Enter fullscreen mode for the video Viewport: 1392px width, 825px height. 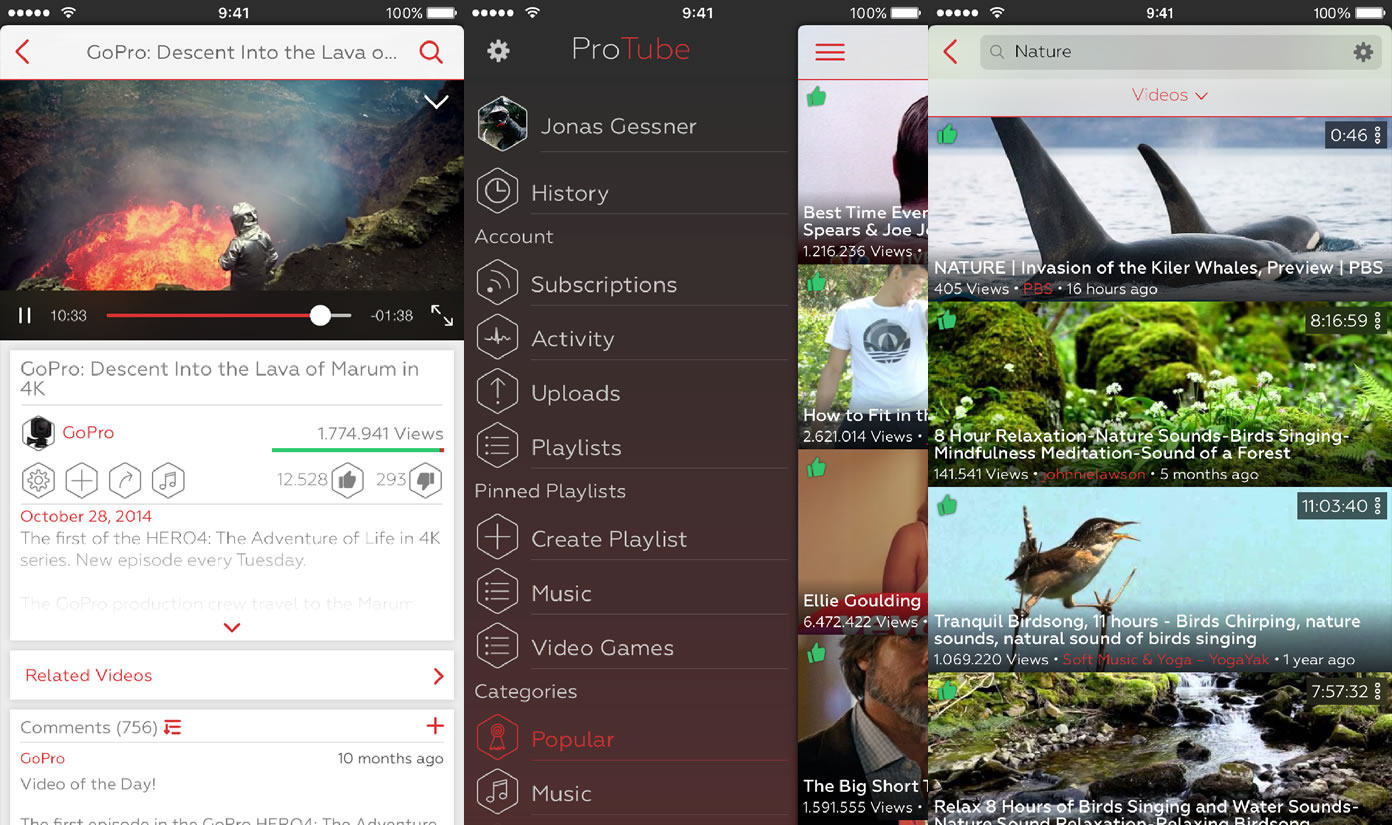pos(442,315)
